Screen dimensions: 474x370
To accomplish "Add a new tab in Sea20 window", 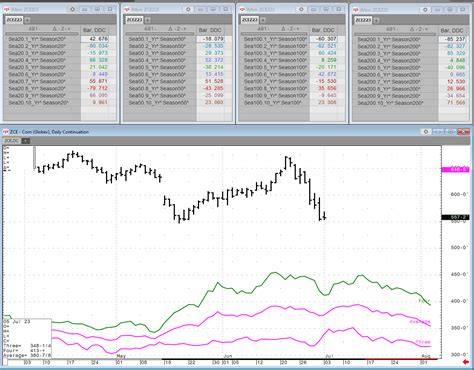I will 27,20.
